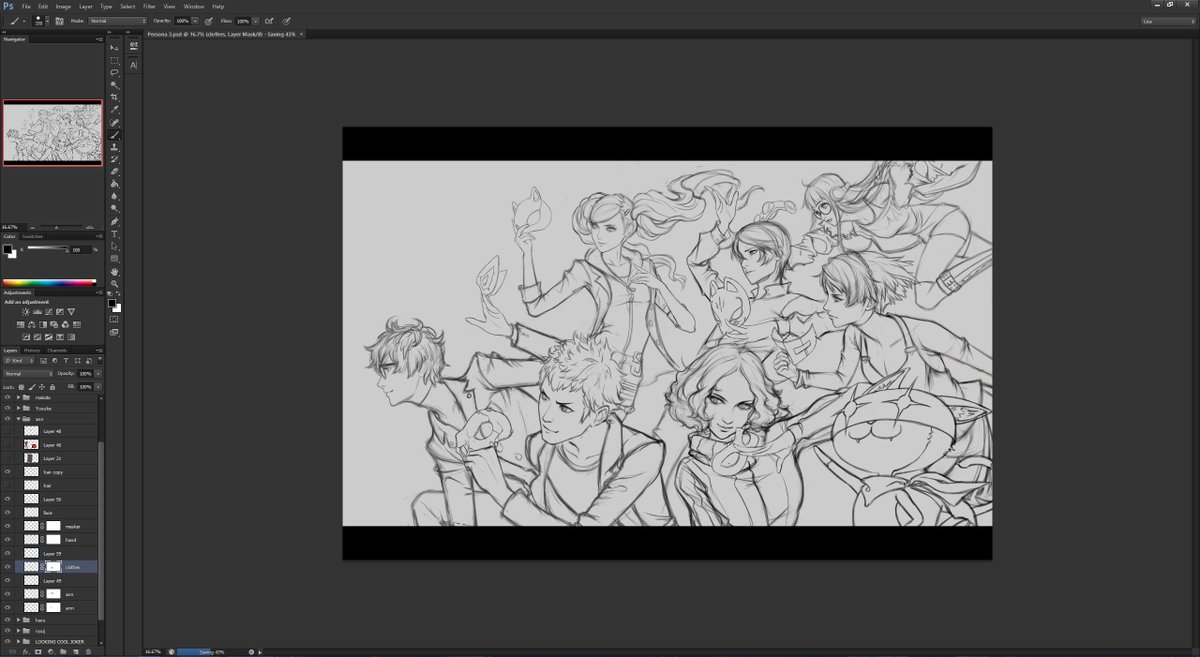Toggle the Brush panel icon in options bar
The width and height of the screenshot is (1200, 657).
(x=59, y=20)
